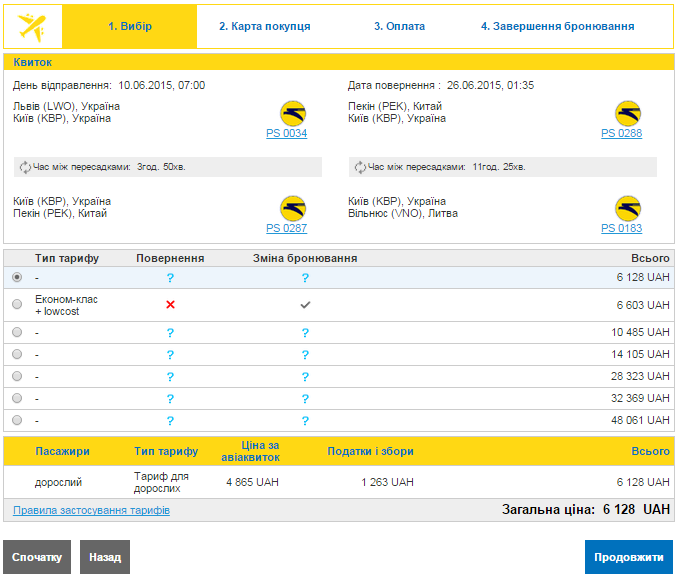This screenshot has width=678, height=580.
Task: Go to step 1. Вибір tab
Action: 130,26
